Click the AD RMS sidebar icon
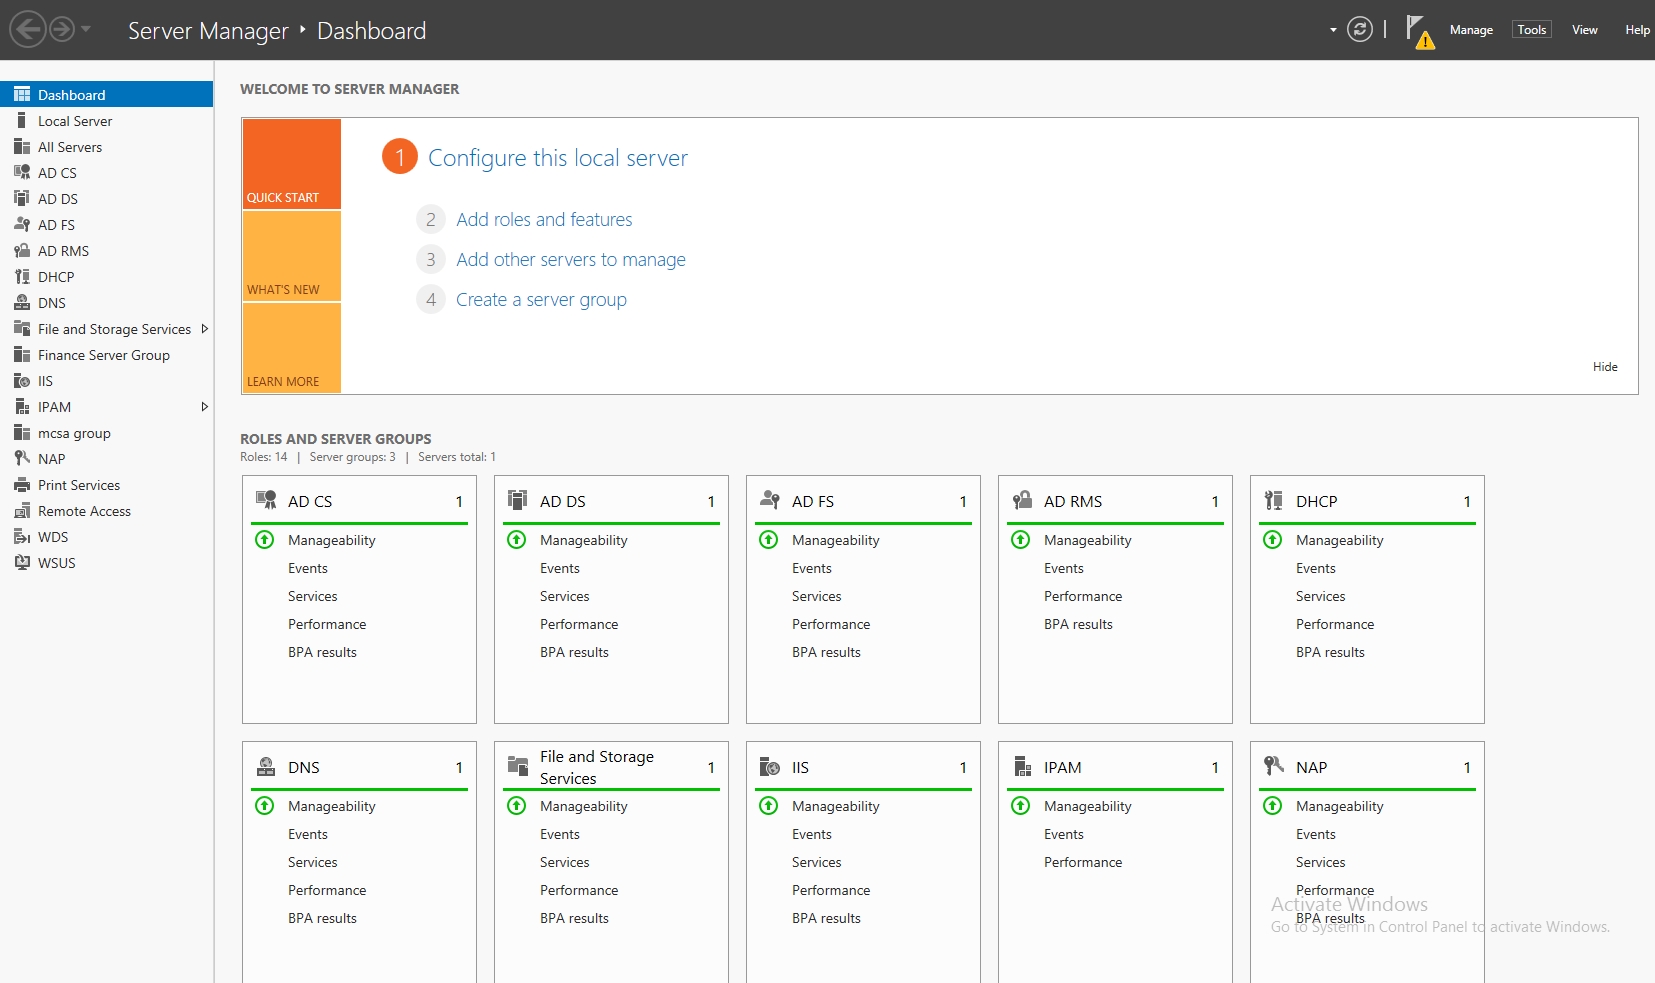Viewport: 1655px width, 983px height. [x=21, y=250]
